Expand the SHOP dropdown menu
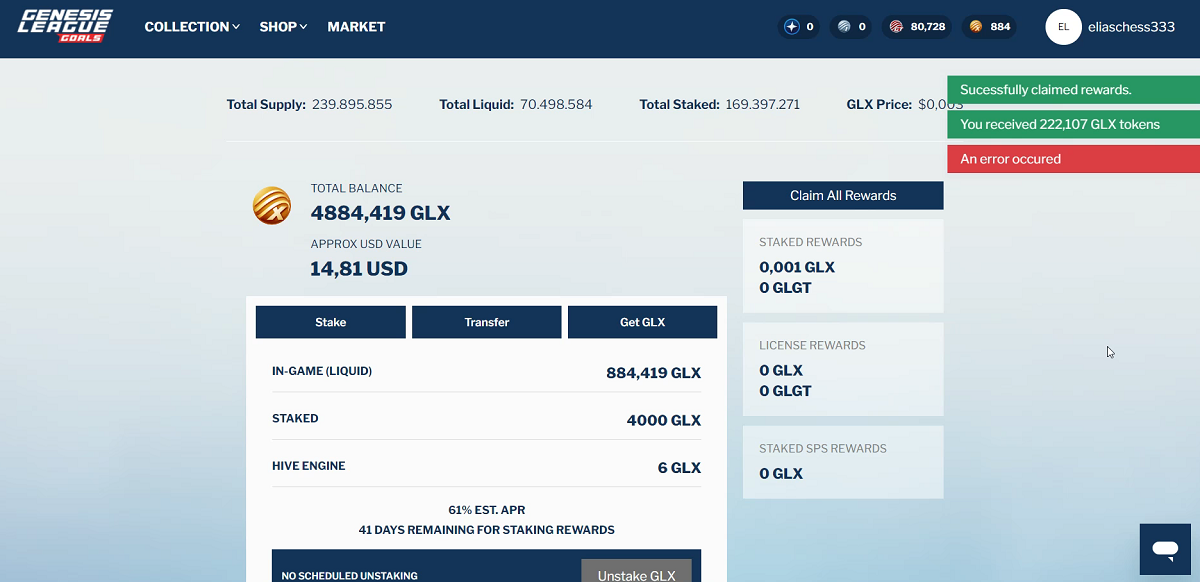1200x582 pixels. (x=283, y=27)
